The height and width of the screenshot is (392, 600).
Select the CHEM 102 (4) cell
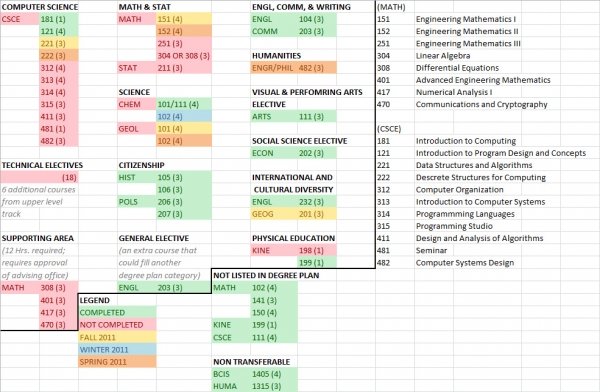coord(184,117)
